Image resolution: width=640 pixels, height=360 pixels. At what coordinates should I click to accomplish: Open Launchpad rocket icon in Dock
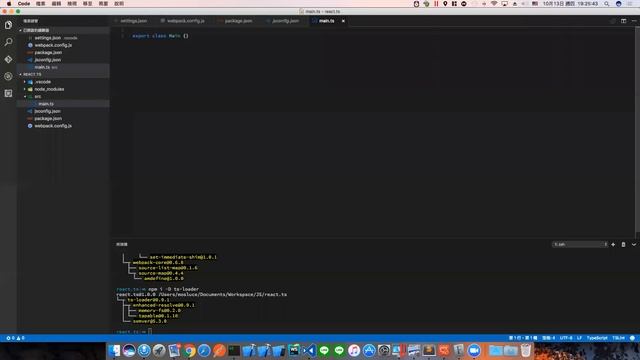[x=159, y=350]
